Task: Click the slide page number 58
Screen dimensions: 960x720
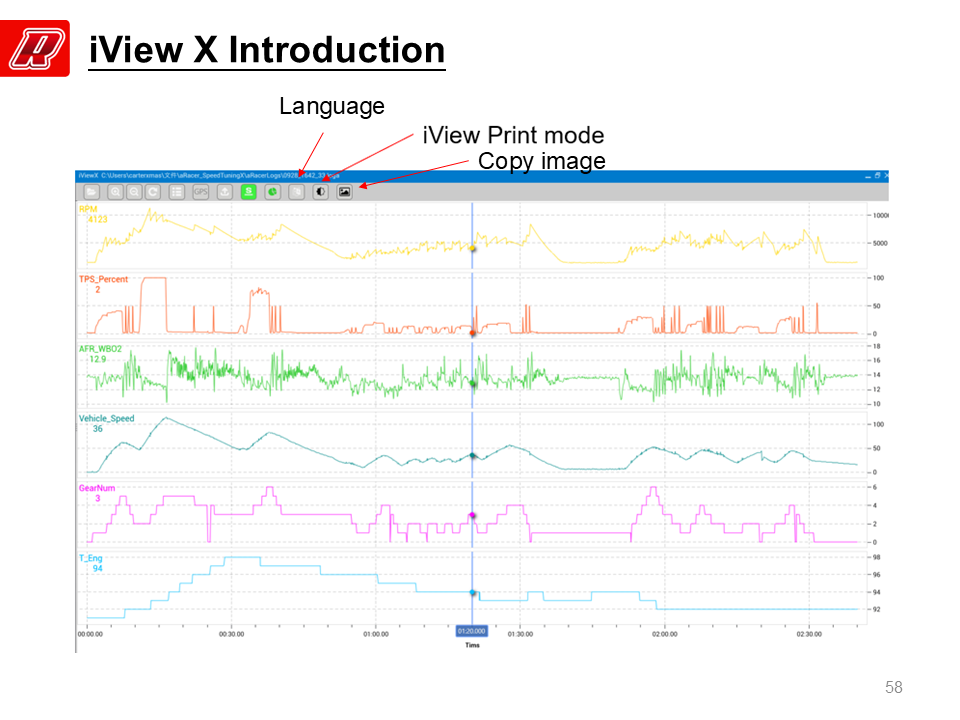Action: 894,688
